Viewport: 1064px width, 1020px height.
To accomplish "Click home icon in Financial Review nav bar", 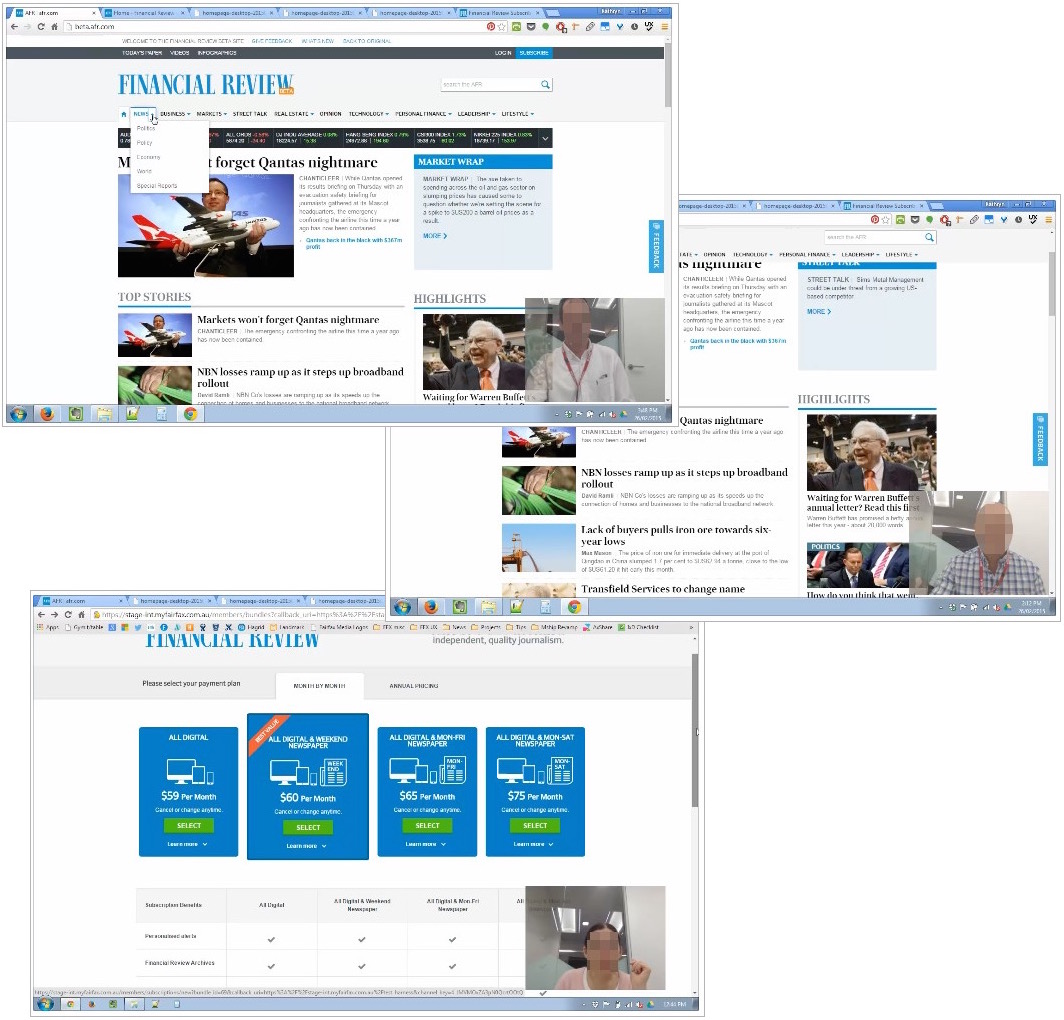I will click(124, 114).
